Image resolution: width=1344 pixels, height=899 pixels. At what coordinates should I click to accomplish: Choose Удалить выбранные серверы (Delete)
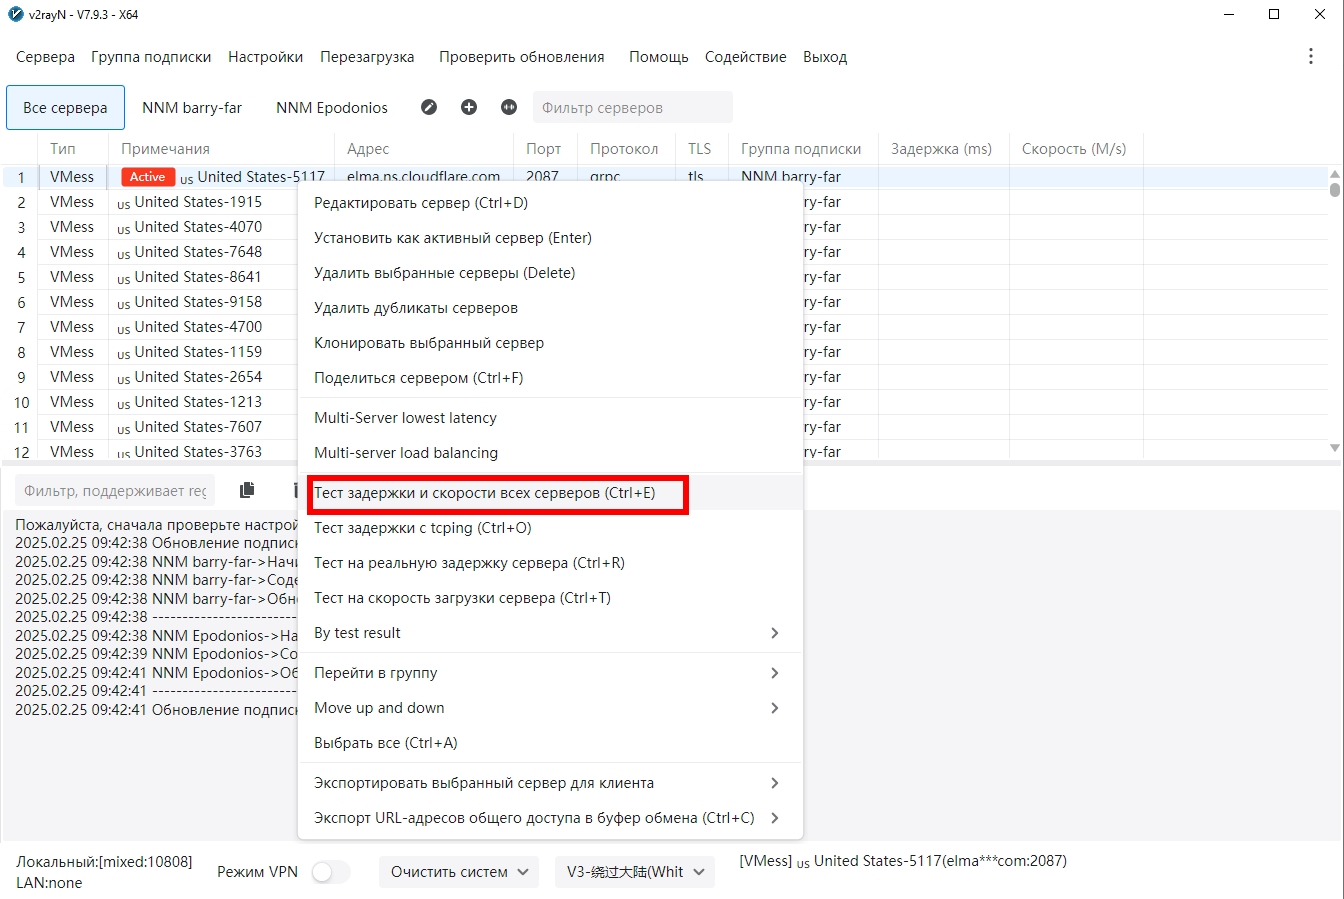550,273
